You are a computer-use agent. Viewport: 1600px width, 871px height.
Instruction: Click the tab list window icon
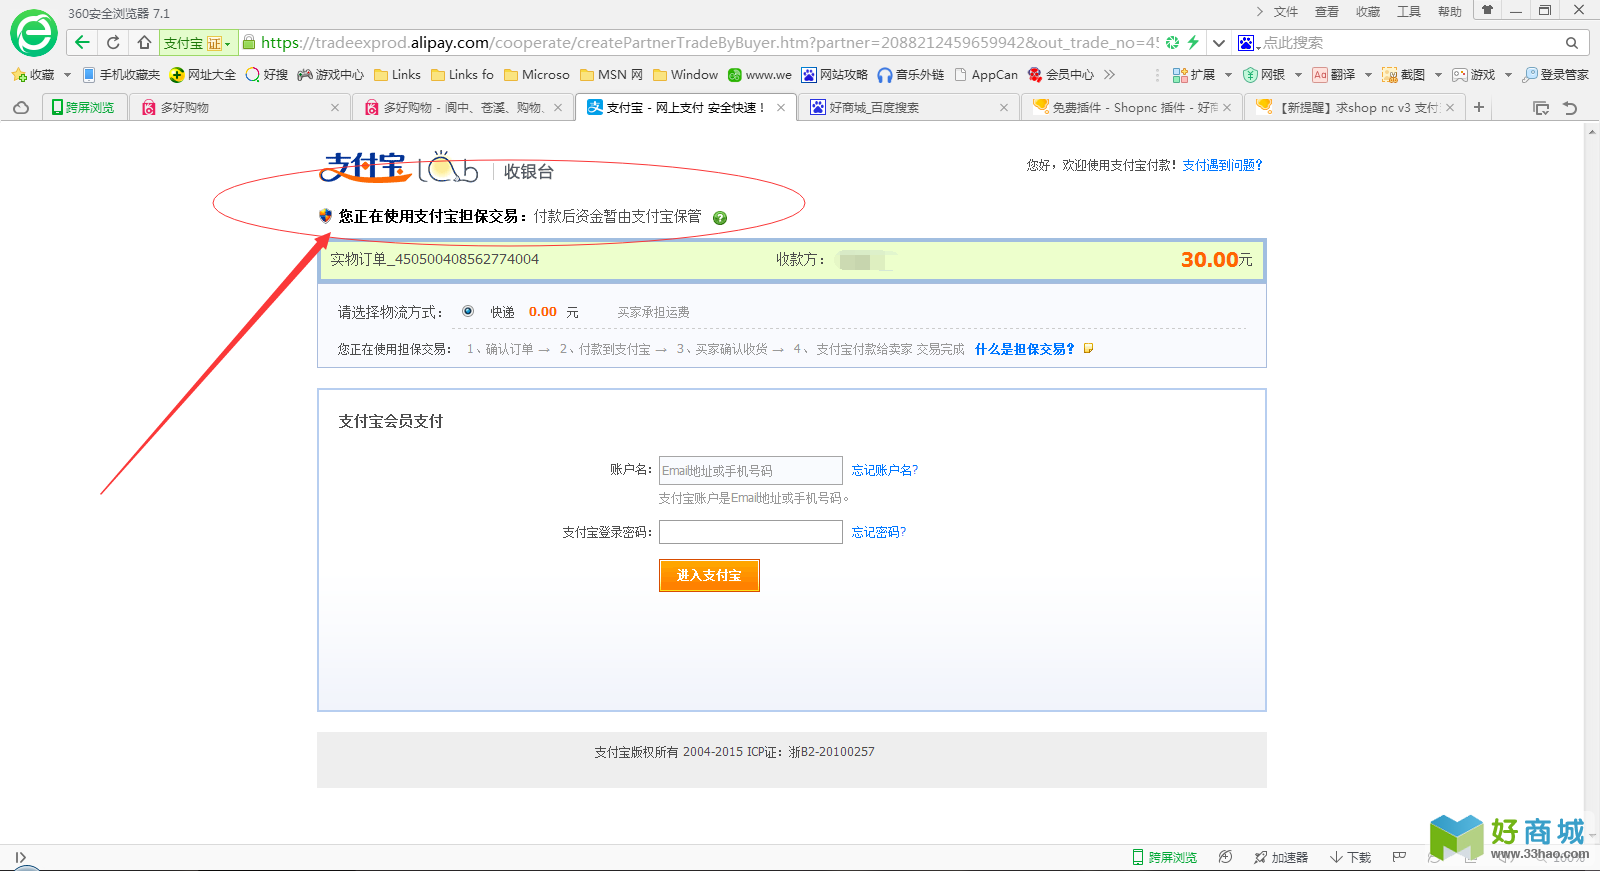(1541, 108)
